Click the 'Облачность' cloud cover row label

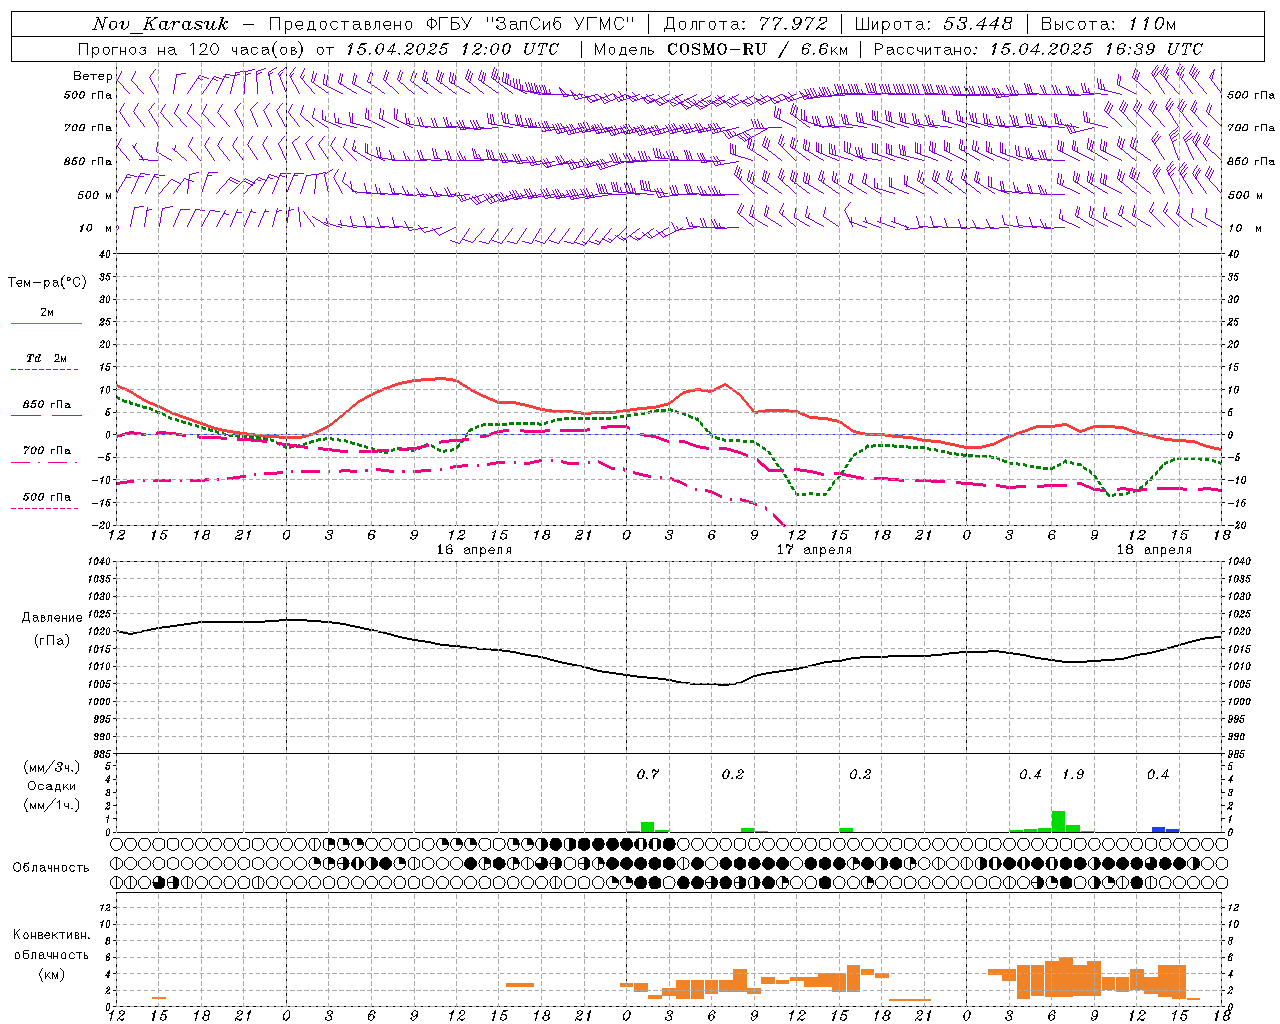[51, 868]
